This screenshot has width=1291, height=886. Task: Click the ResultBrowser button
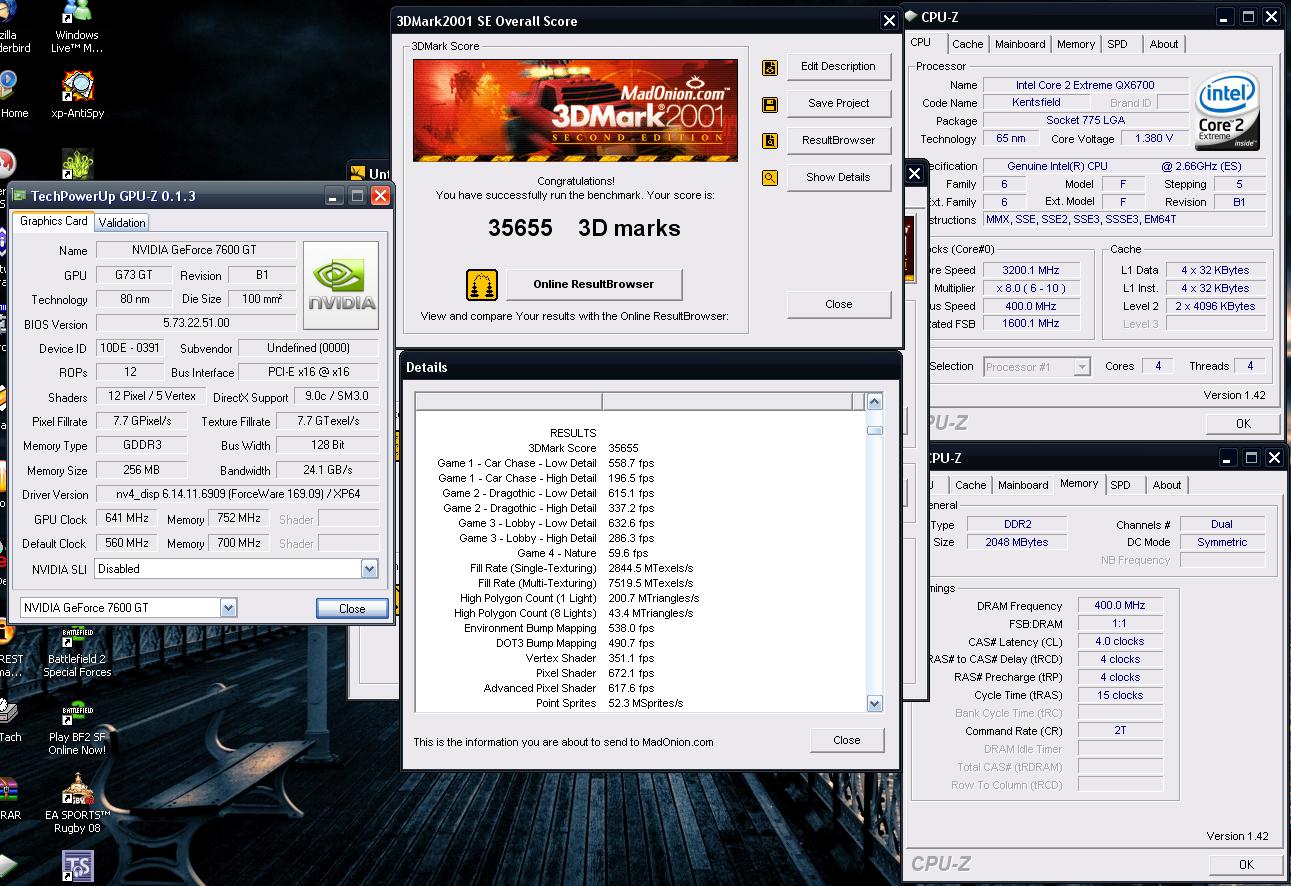[838, 140]
